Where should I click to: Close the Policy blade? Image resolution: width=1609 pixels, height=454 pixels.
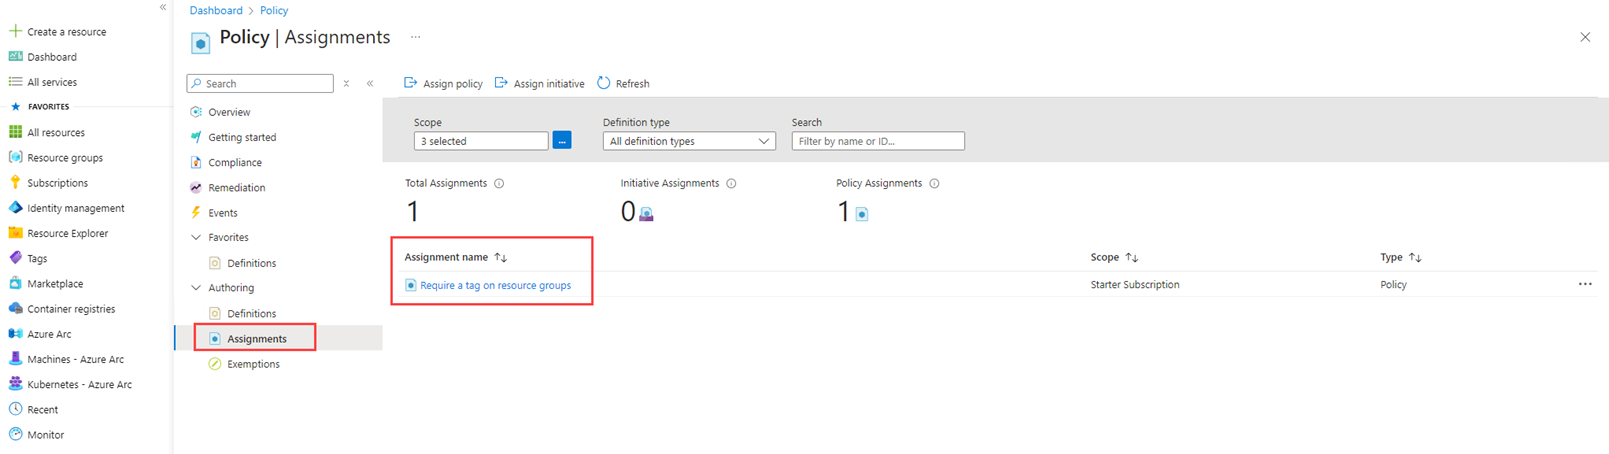pyautogui.click(x=1585, y=37)
